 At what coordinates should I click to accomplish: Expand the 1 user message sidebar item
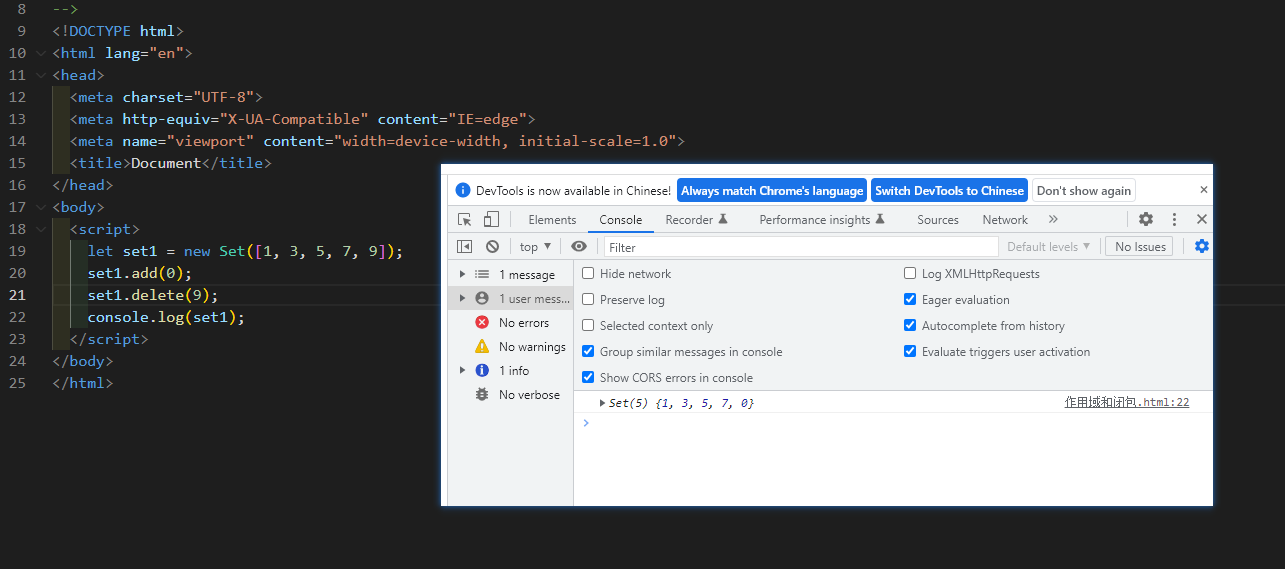(462, 298)
